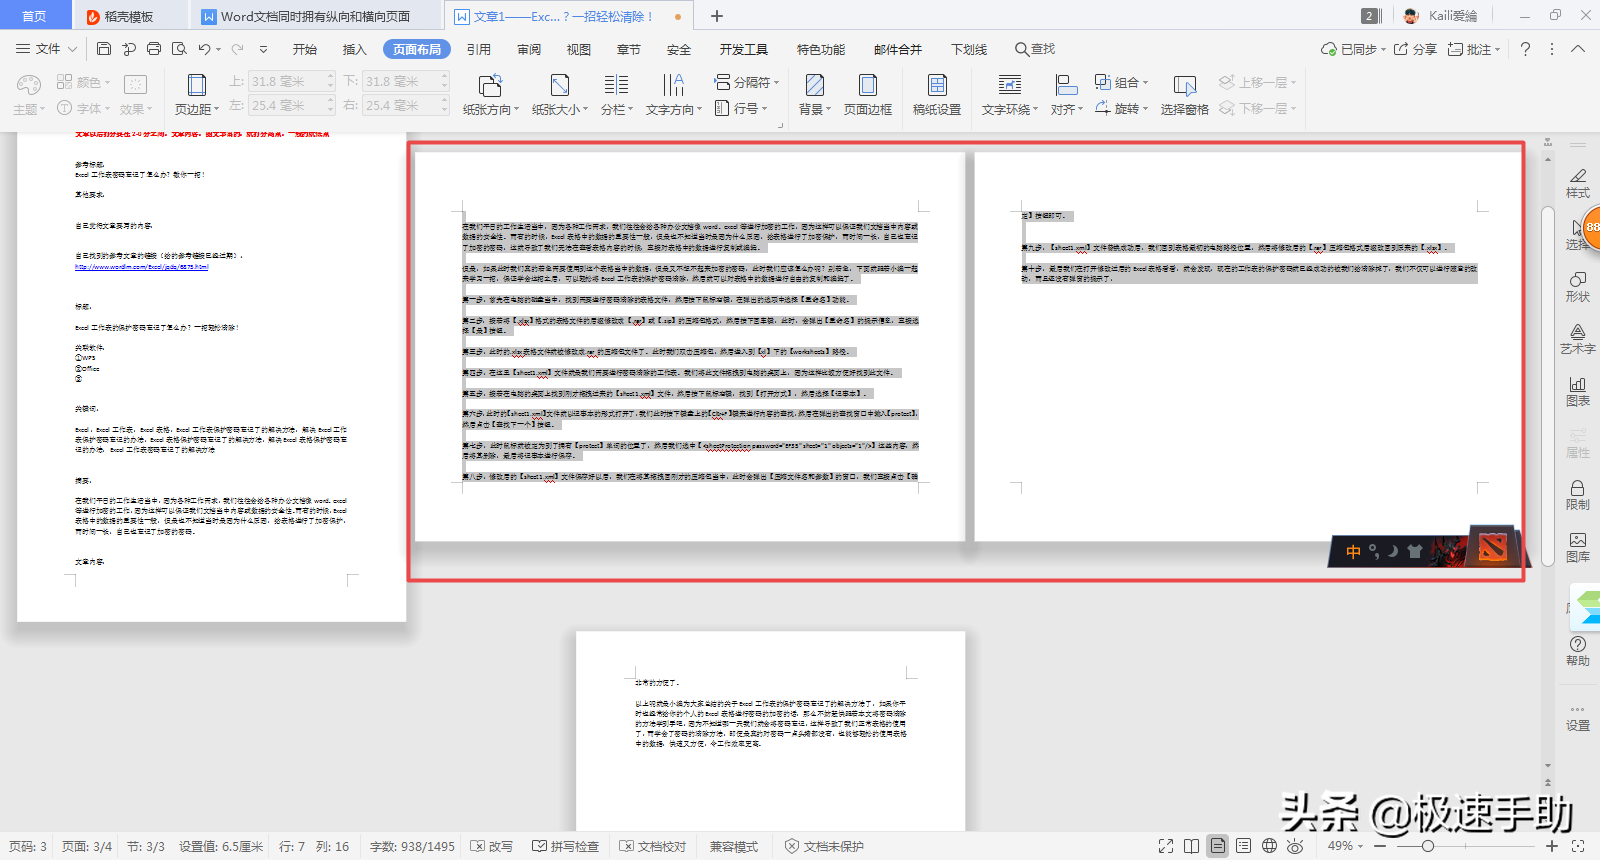Screen dimensions: 1600x860
Task: Zoom out with the minus button
Action: coord(1380,846)
